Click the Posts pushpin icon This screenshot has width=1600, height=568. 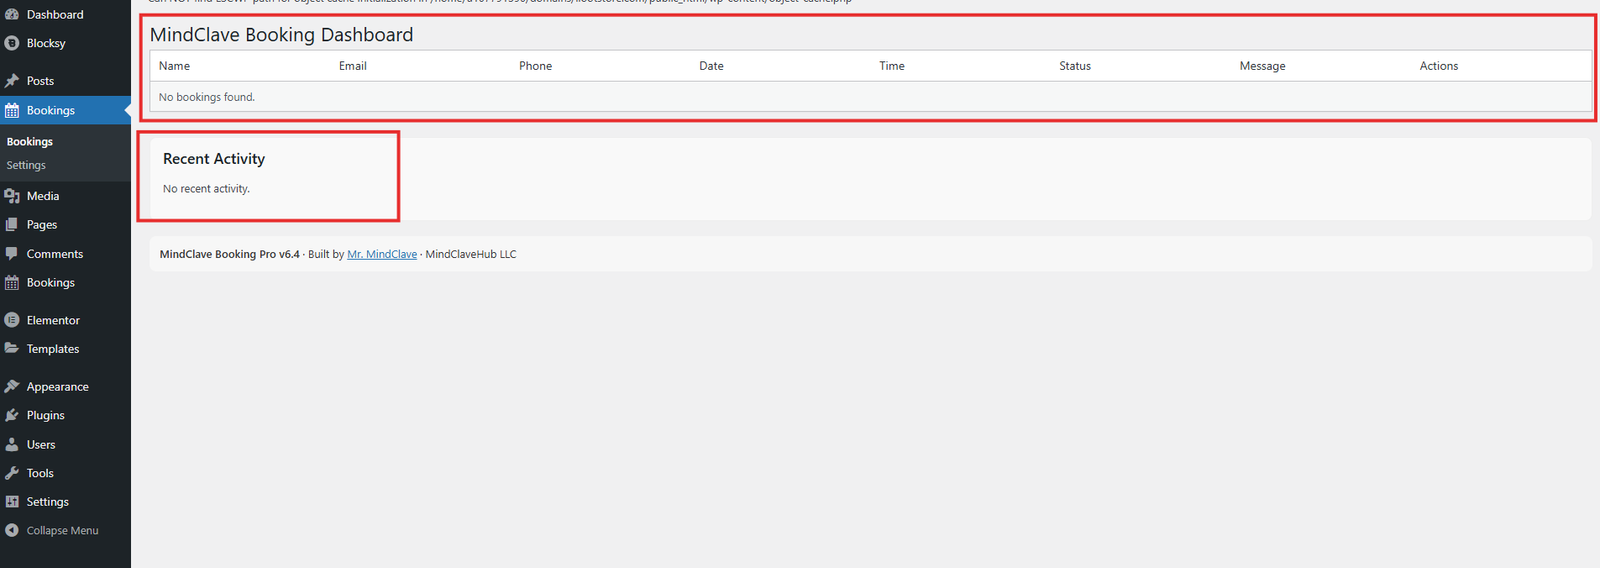[12, 81]
